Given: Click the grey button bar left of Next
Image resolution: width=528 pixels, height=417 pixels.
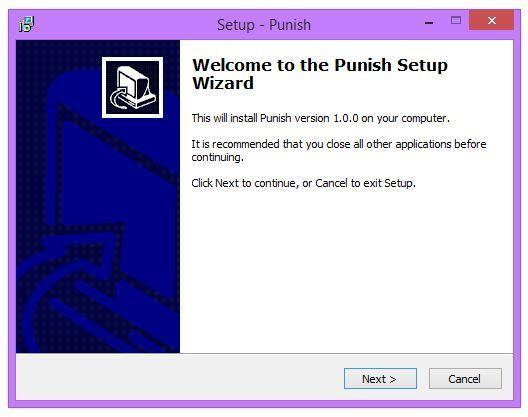Looking at the screenshot, I should tap(178, 377).
